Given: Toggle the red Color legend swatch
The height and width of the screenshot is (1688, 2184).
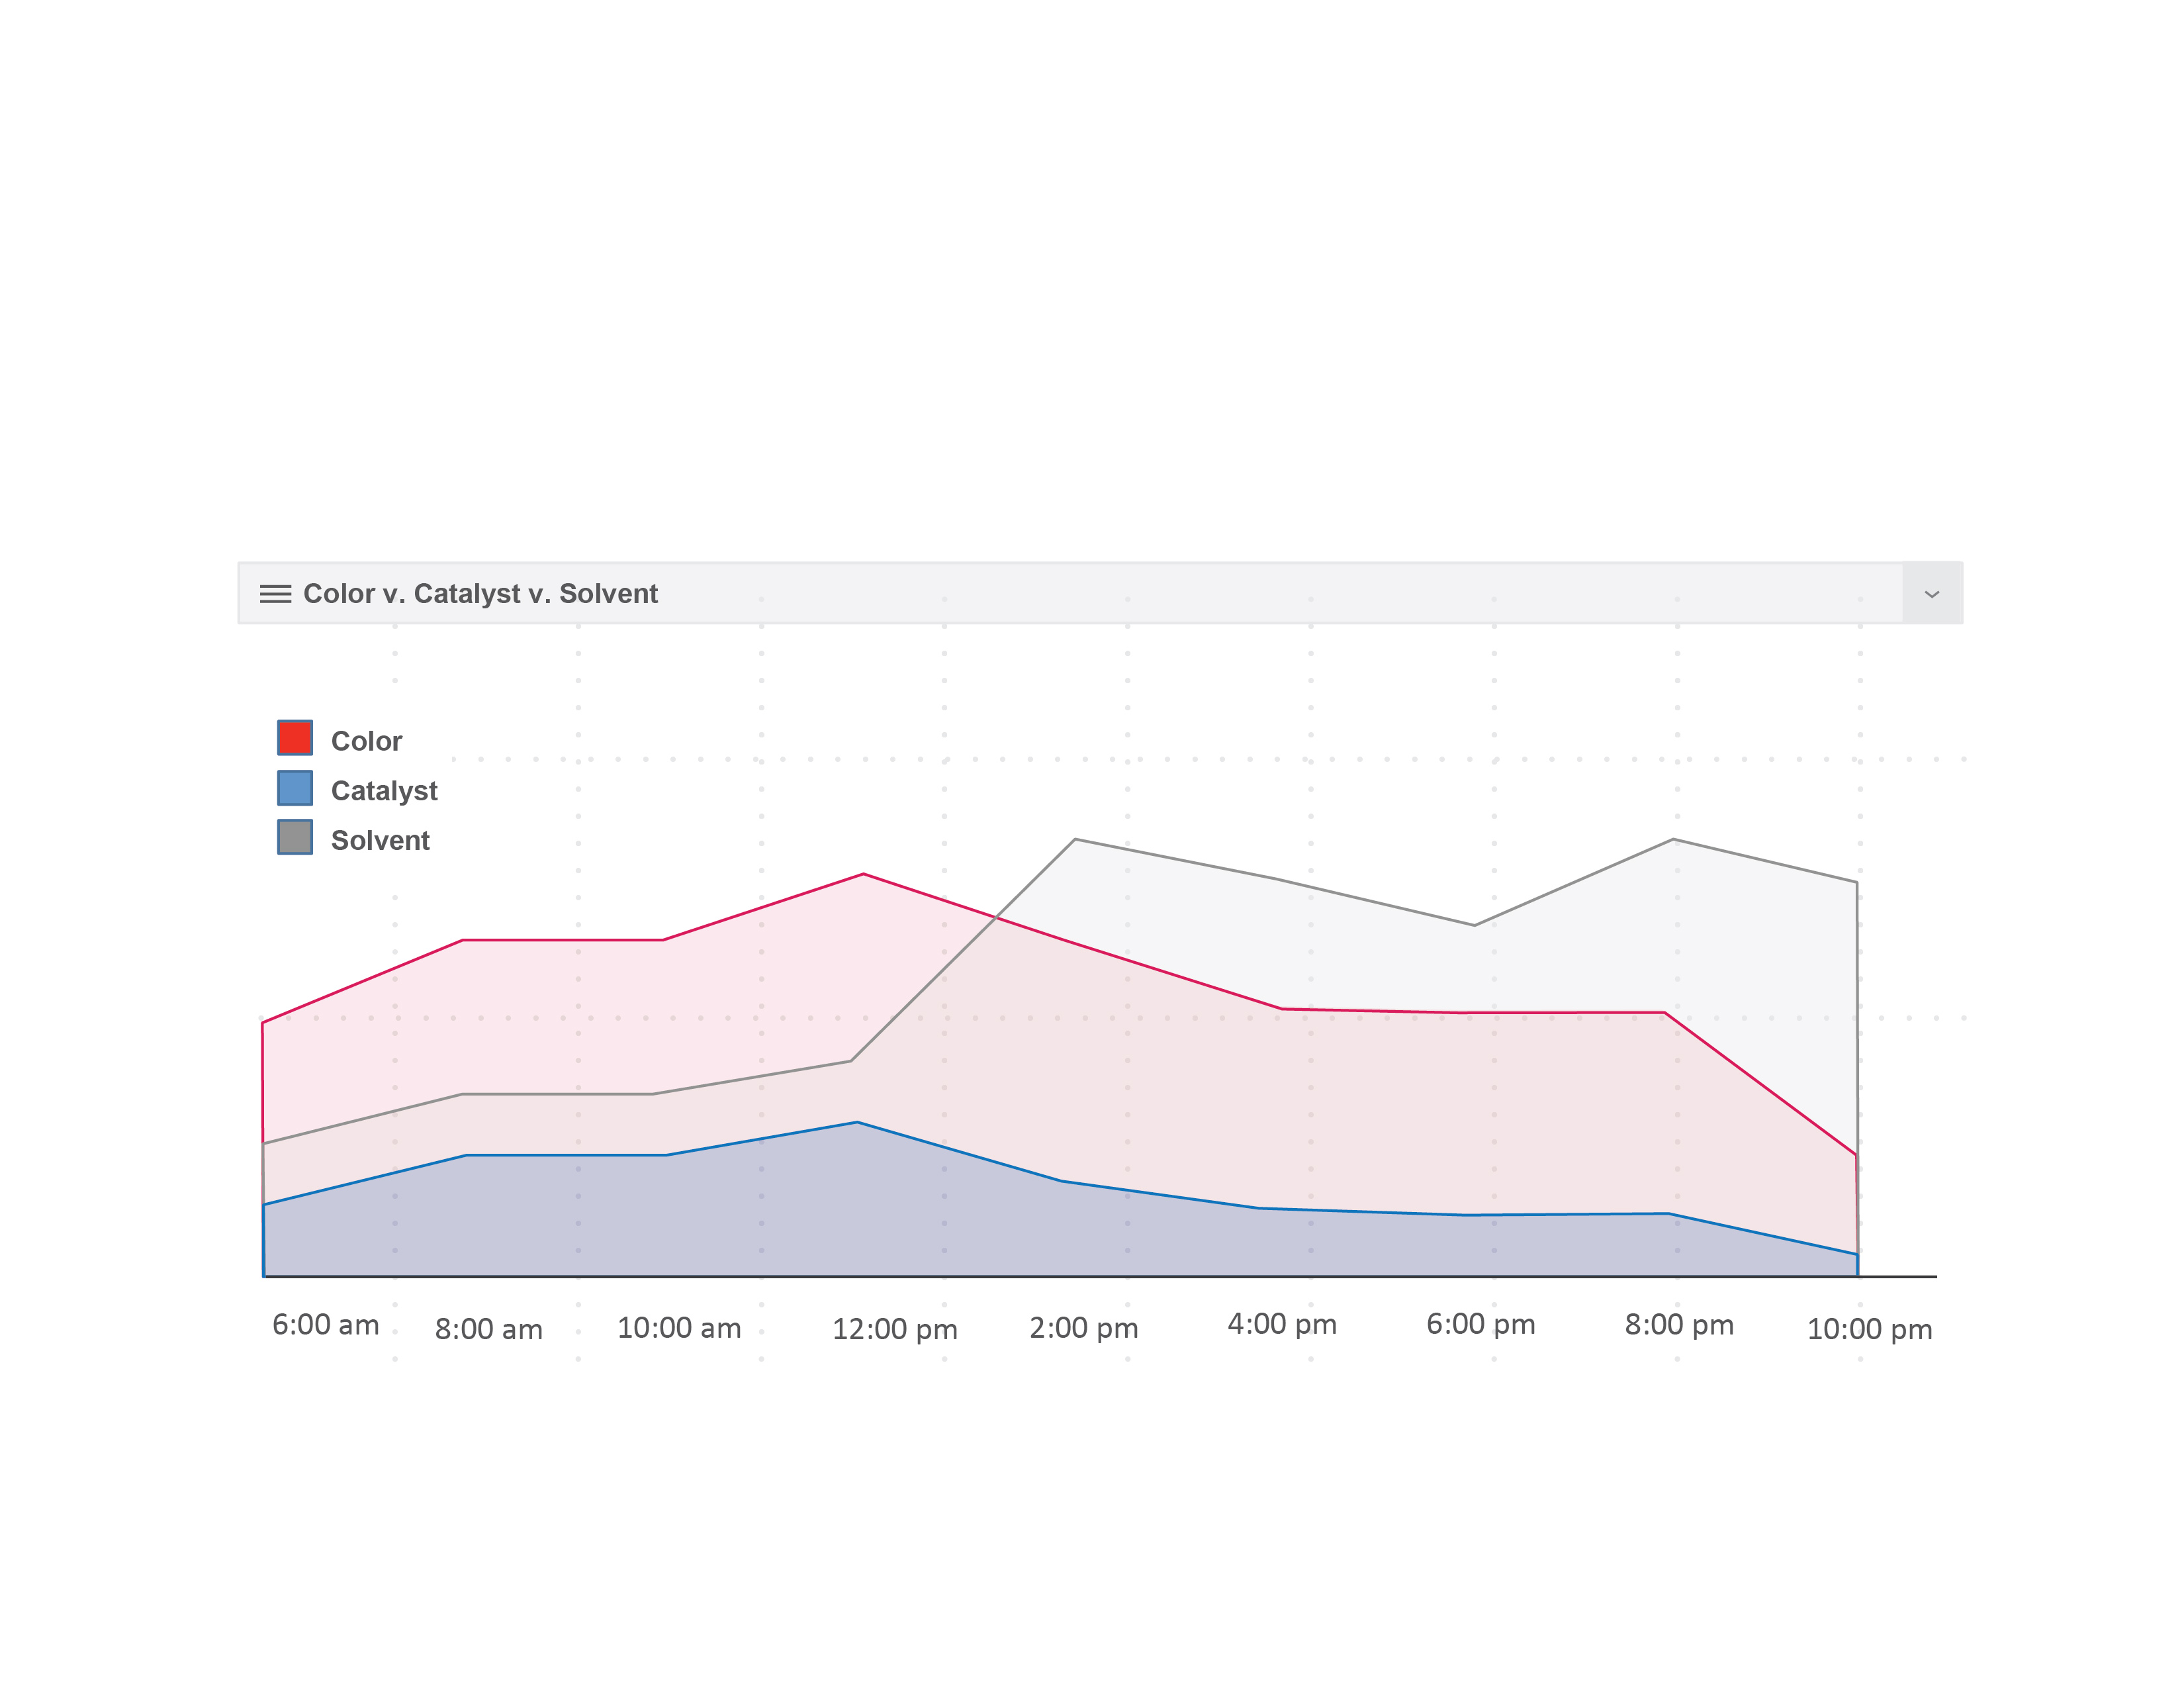Looking at the screenshot, I should coord(295,737).
